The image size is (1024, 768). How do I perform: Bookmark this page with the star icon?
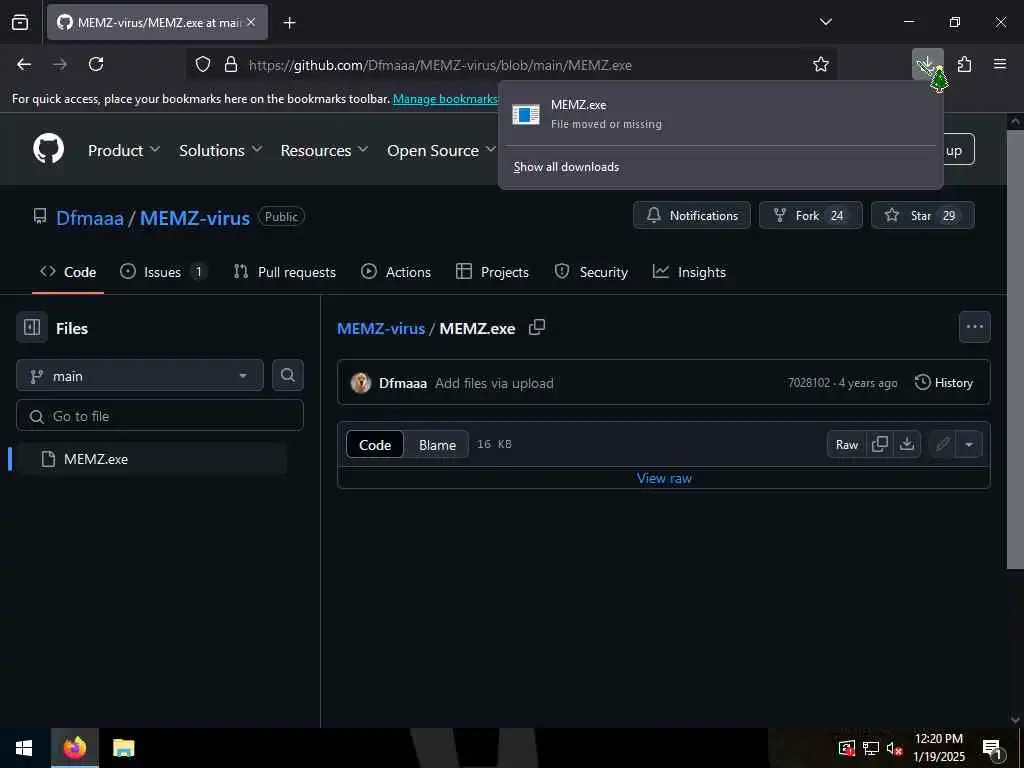coord(820,64)
